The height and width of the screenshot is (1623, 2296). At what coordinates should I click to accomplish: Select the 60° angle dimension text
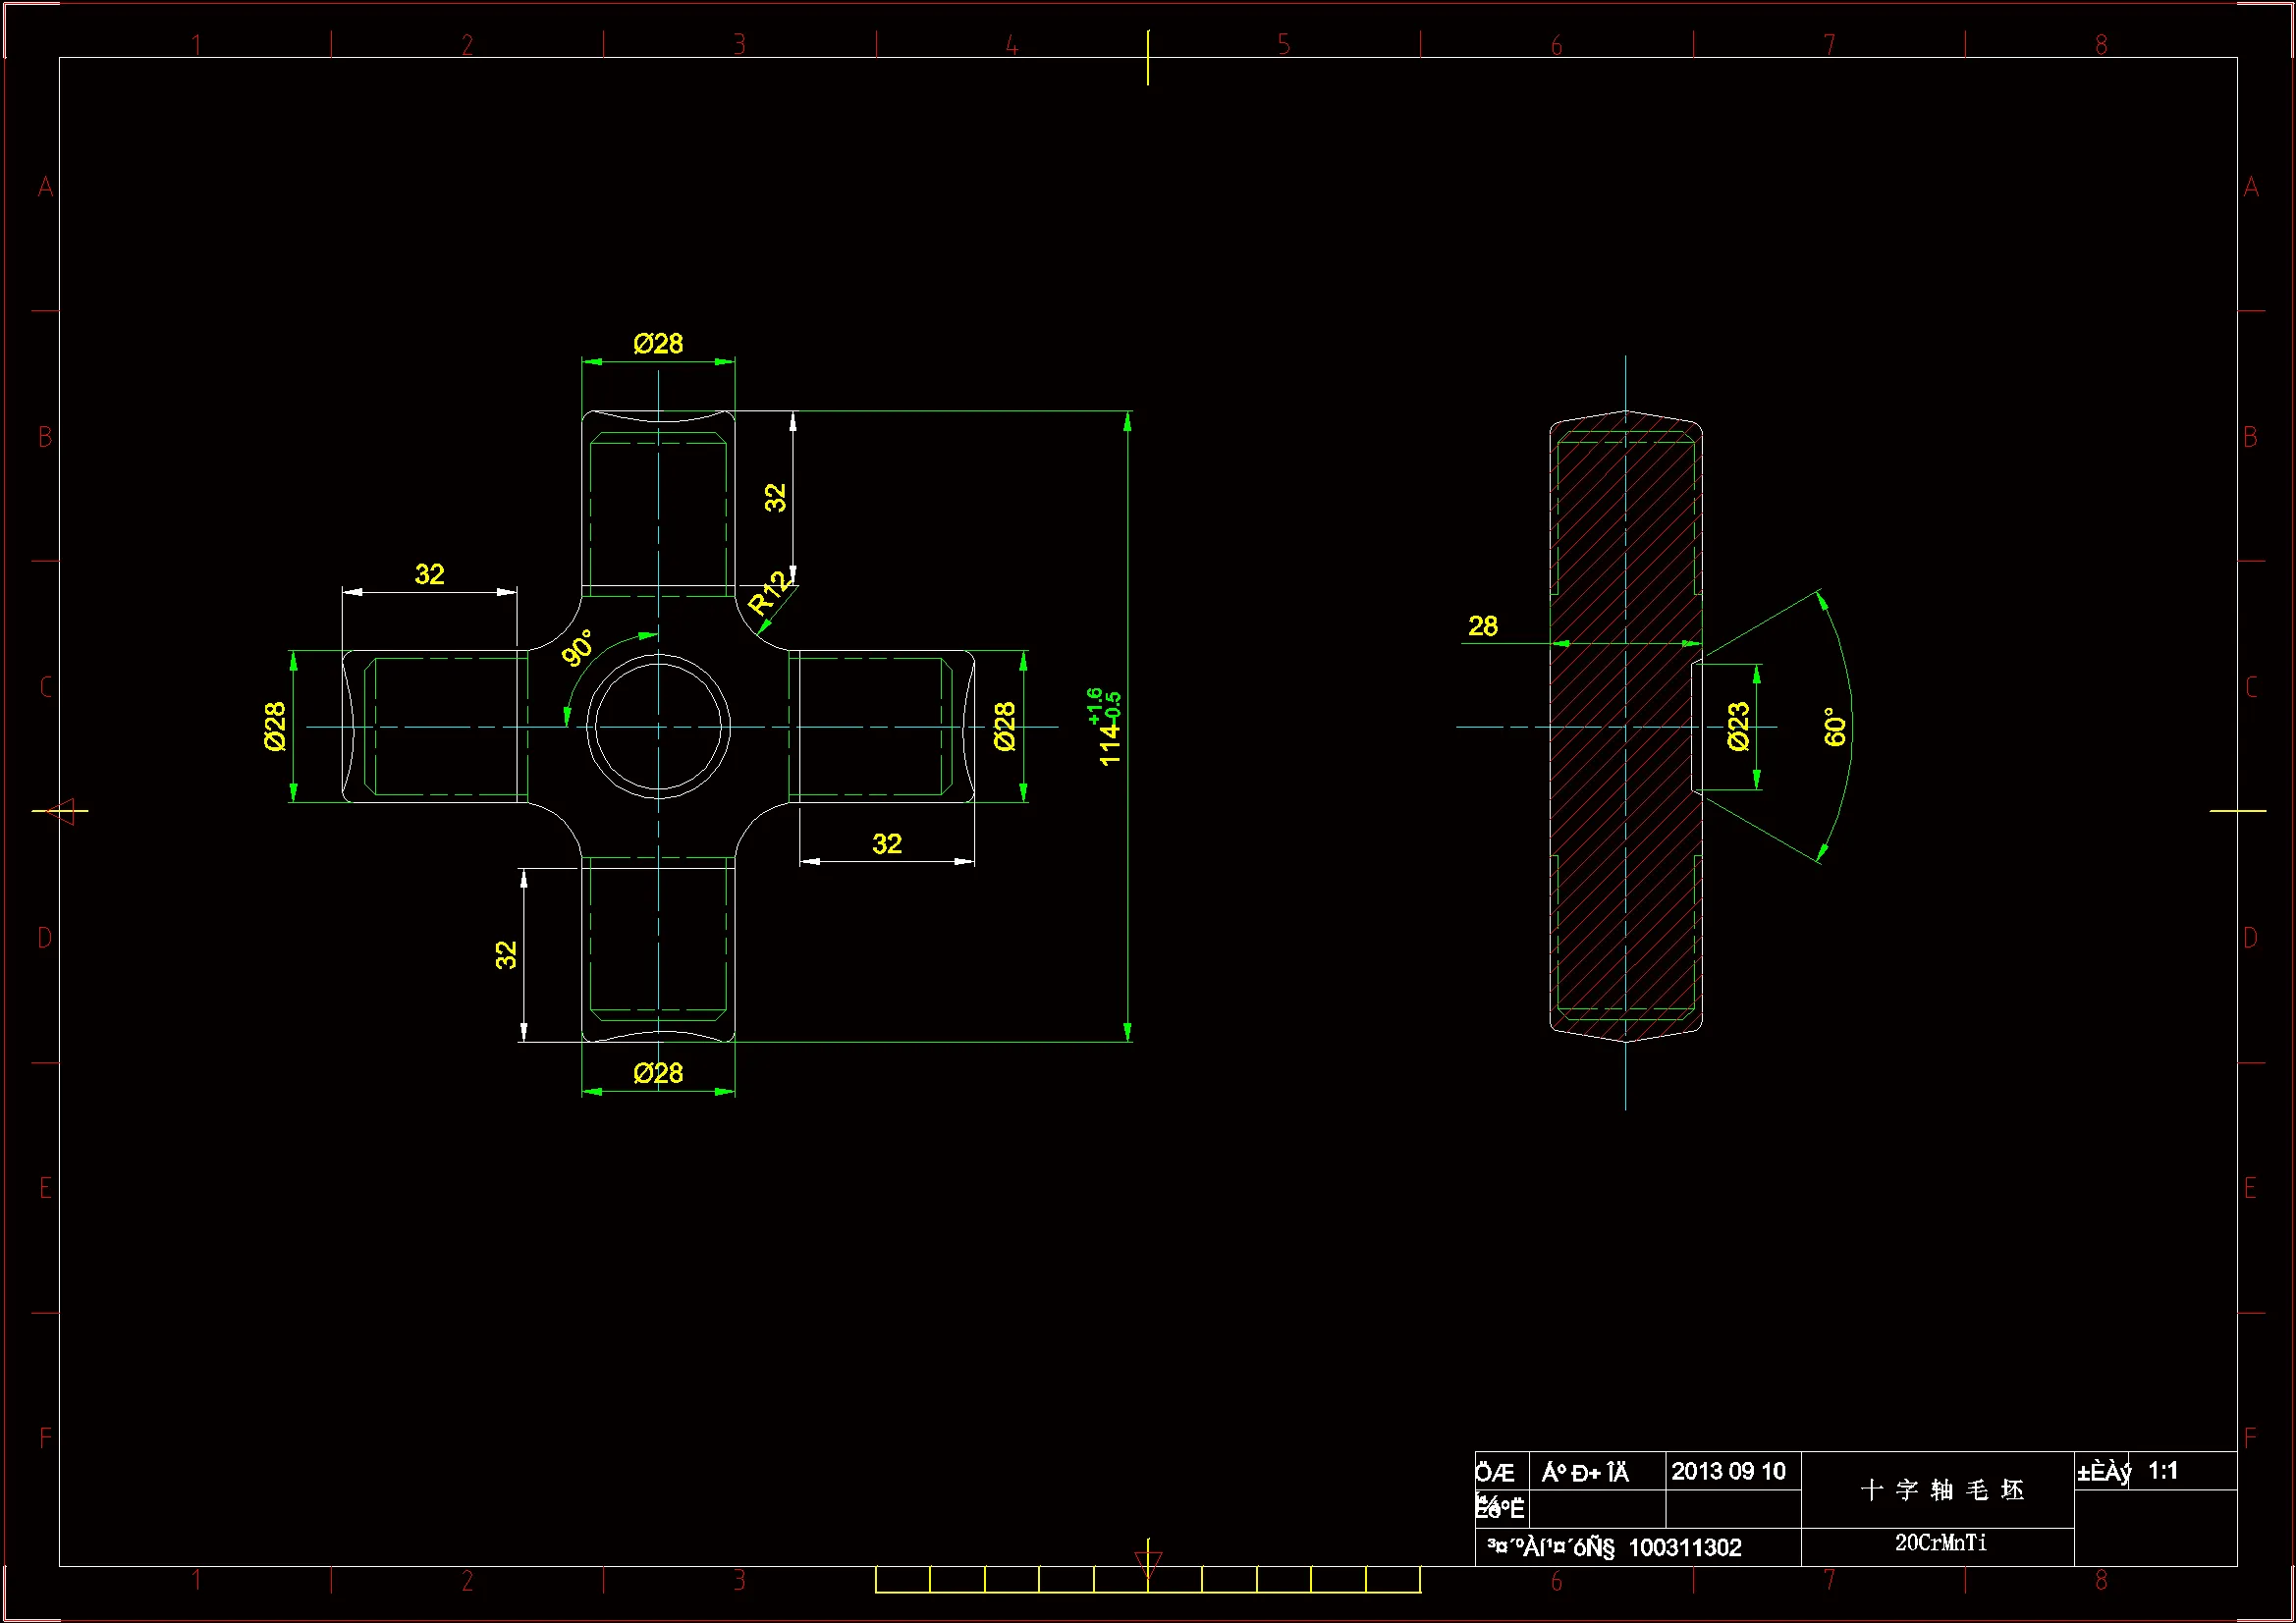1834,726
